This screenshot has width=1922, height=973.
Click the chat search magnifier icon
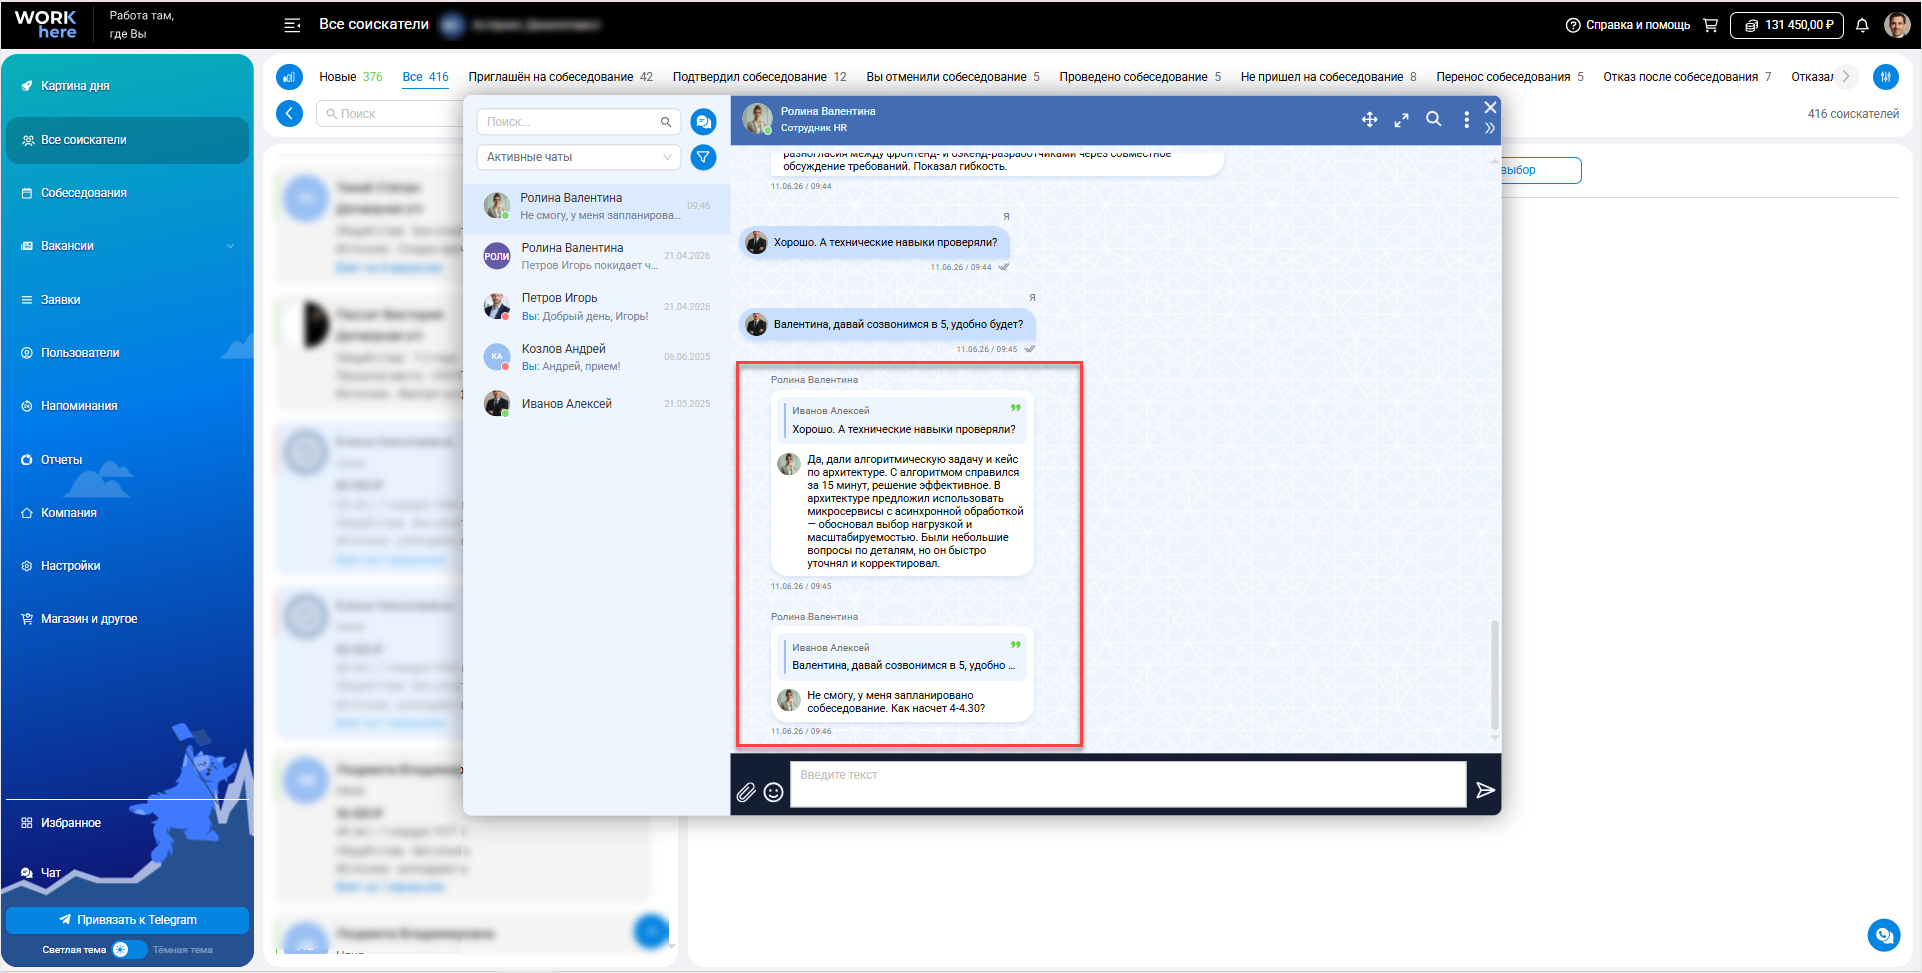click(x=1433, y=119)
